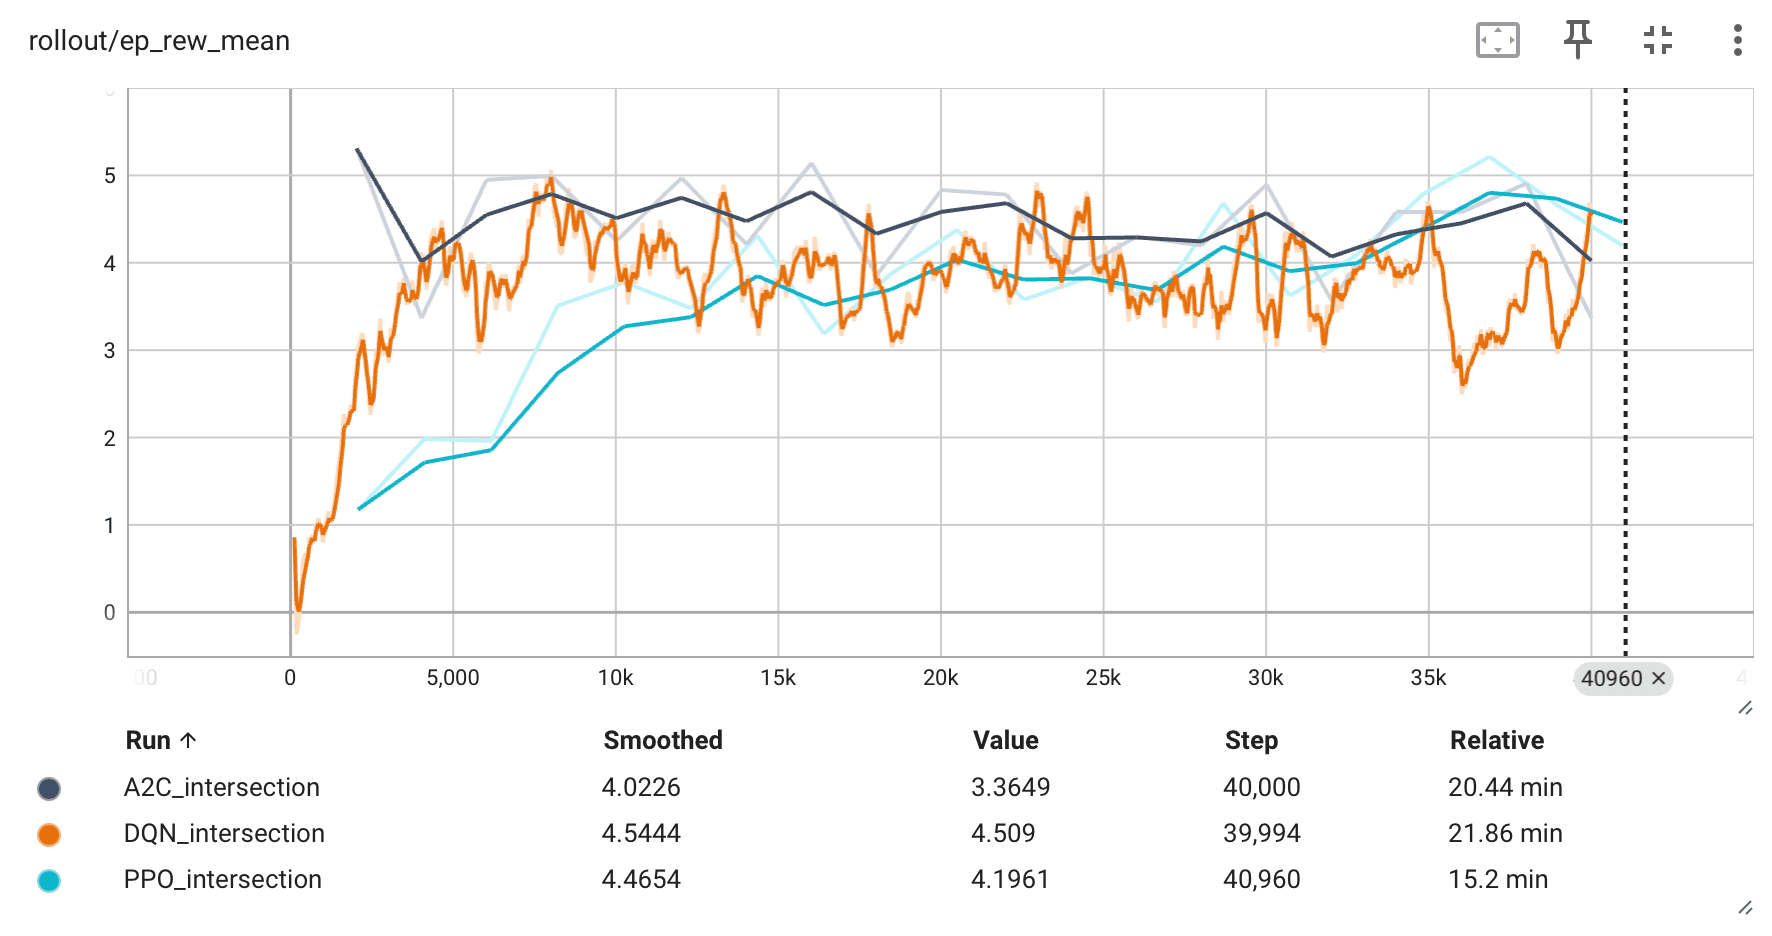Click smoothed value 4.5444
1772x936 pixels.
pos(641,833)
